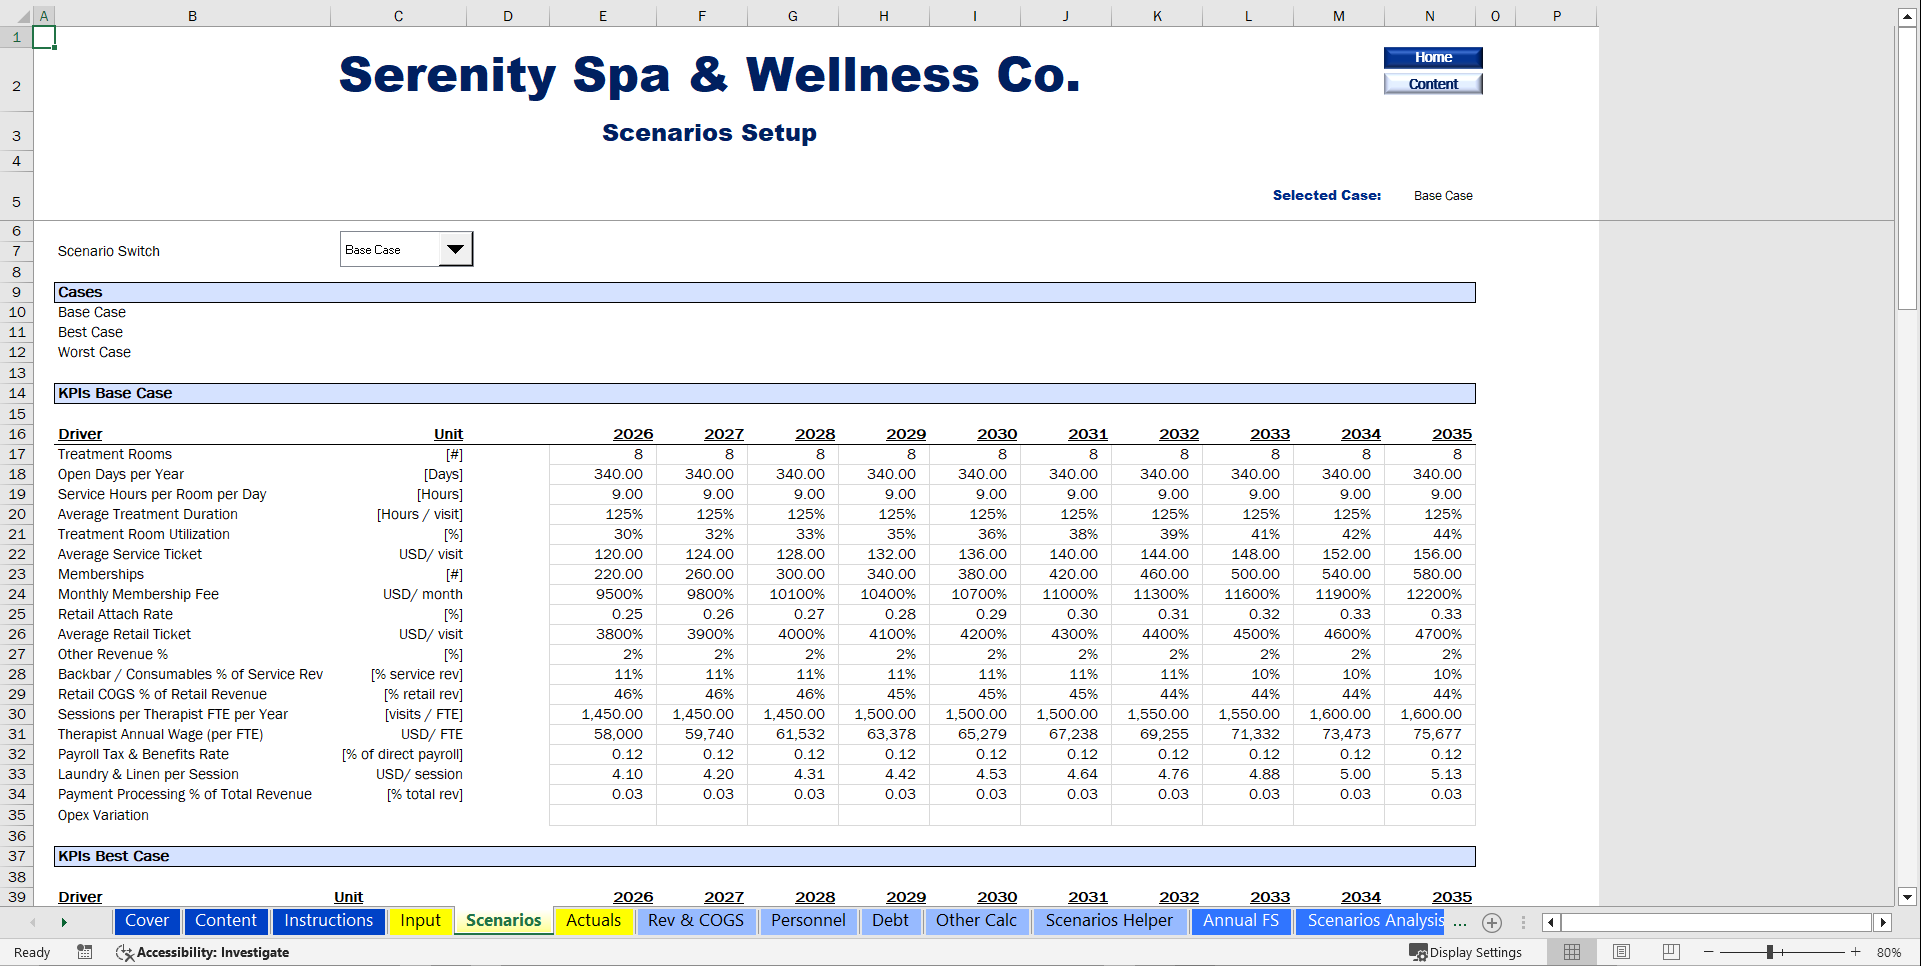Select the column N header
This screenshot has width=1921, height=966.
(x=1429, y=16)
